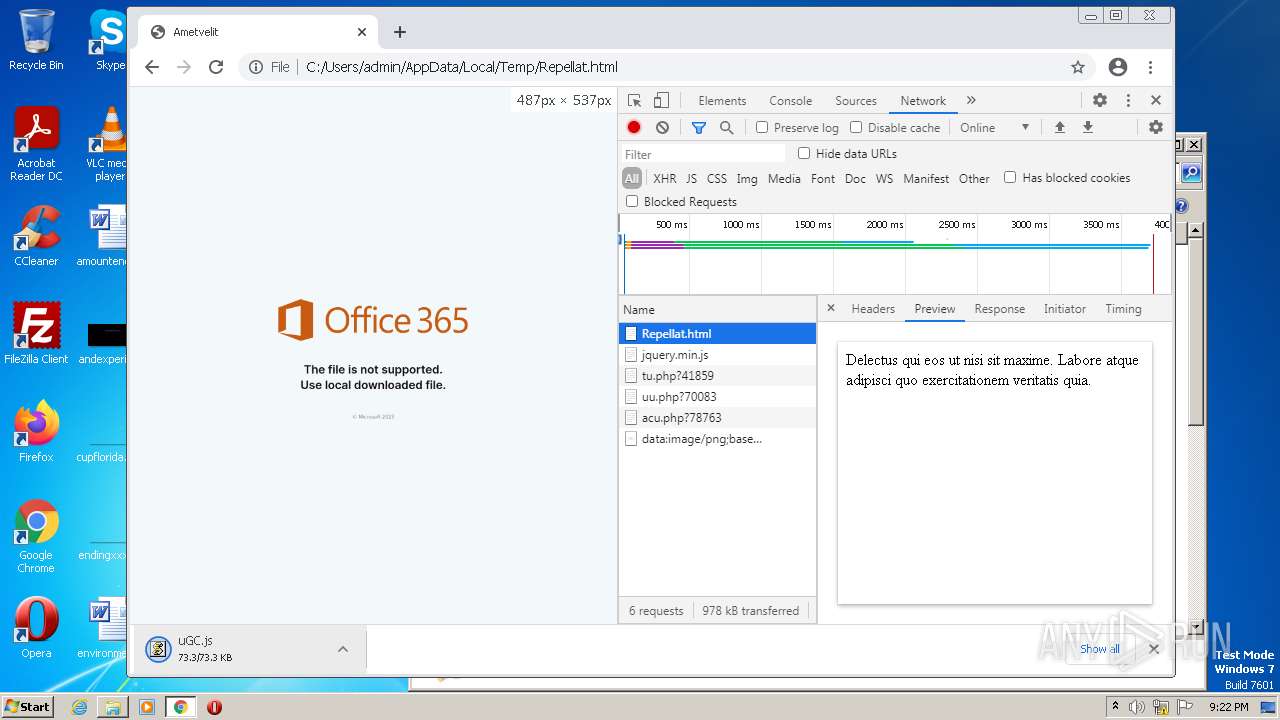This screenshot has height=720, width=1280.
Task: Launch Firefox from desktop
Action: point(36,432)
